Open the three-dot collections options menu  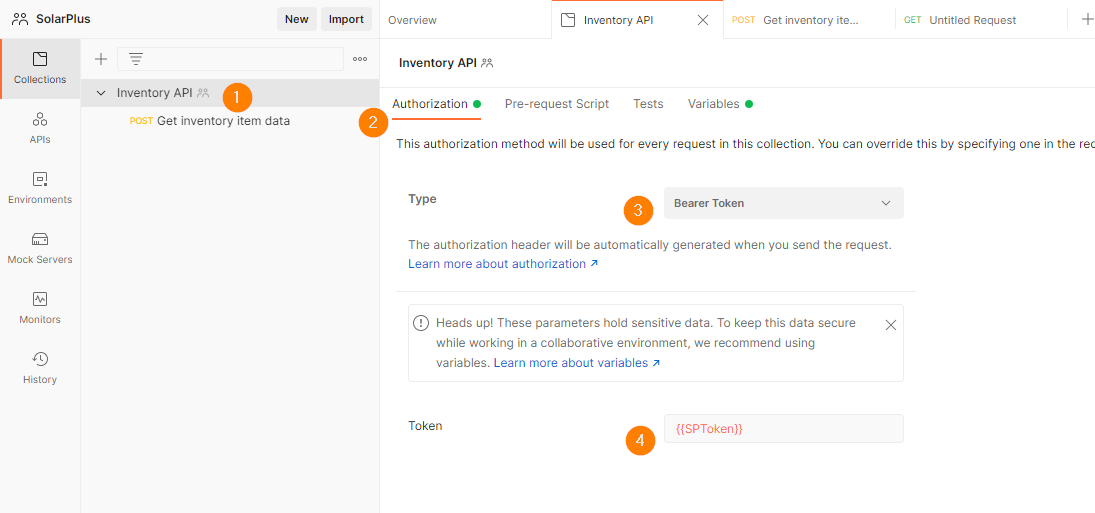(360, 59)
